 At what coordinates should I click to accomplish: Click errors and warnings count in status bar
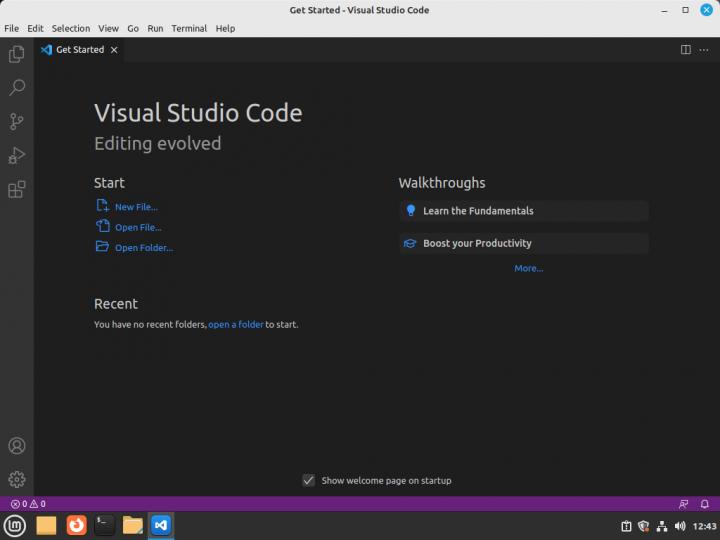click(x=28, y=504)
